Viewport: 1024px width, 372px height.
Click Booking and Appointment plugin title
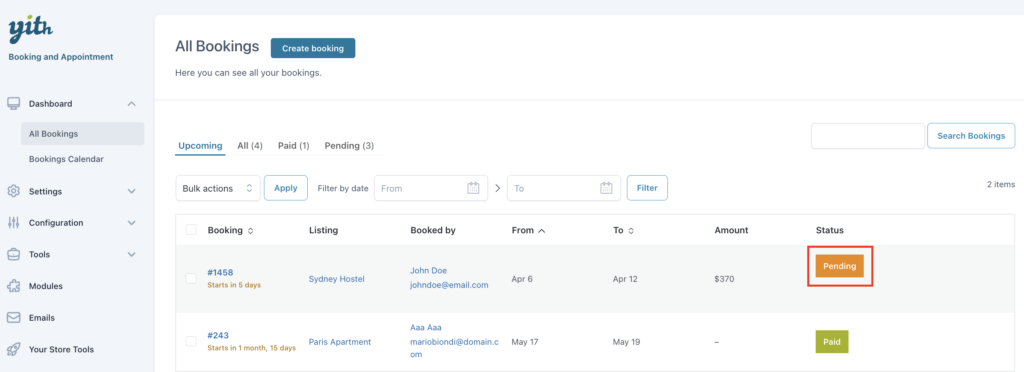coord(61,57)
